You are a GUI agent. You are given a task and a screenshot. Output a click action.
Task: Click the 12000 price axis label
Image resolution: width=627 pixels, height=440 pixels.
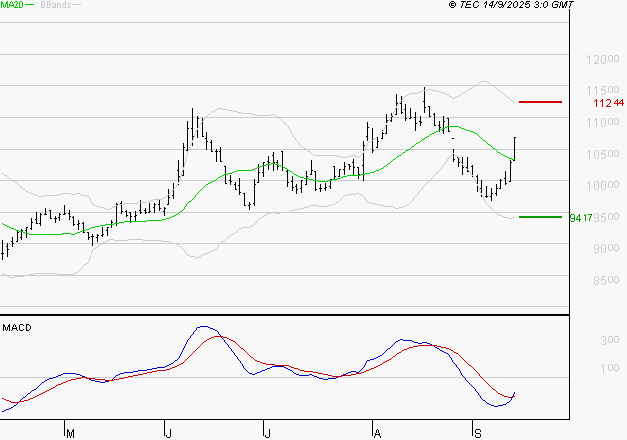click(x=603, y=60)
